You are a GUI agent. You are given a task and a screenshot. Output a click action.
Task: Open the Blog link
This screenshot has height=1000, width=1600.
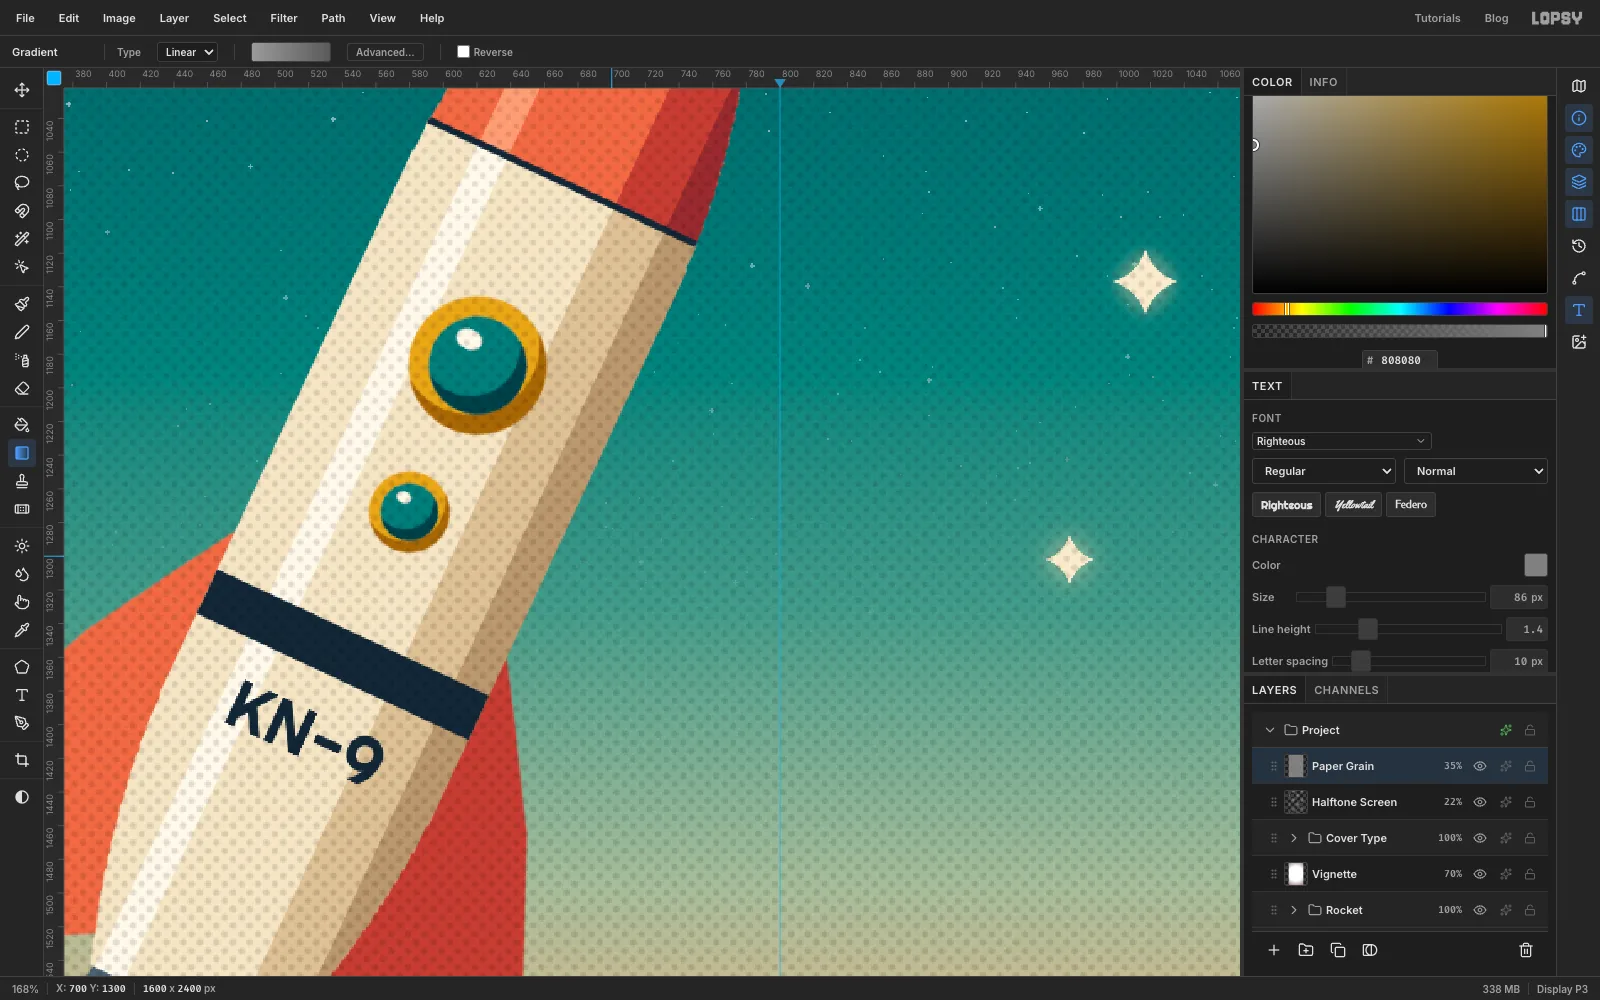tap(1496, 18)
